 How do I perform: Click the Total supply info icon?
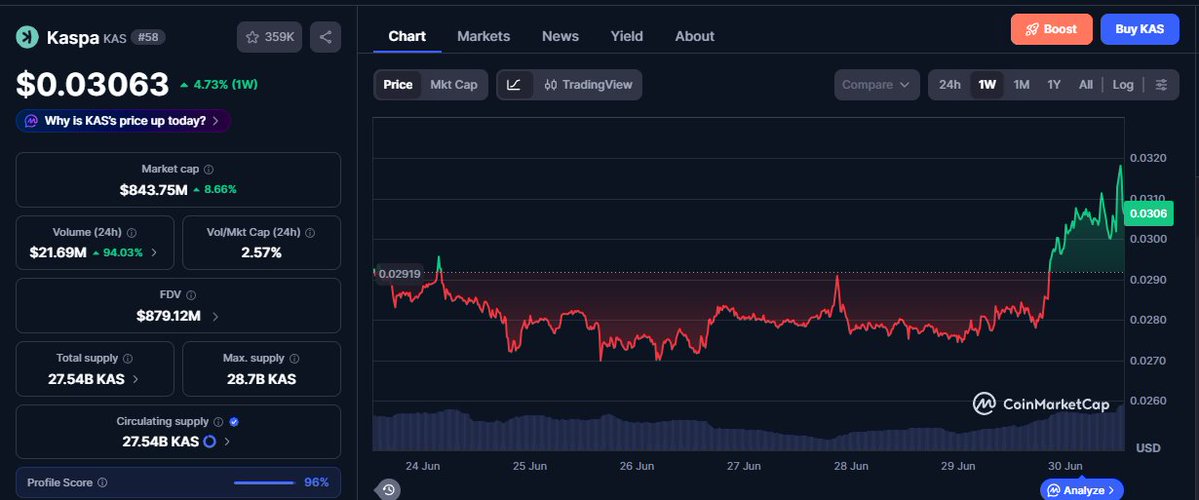pos(128,358)
